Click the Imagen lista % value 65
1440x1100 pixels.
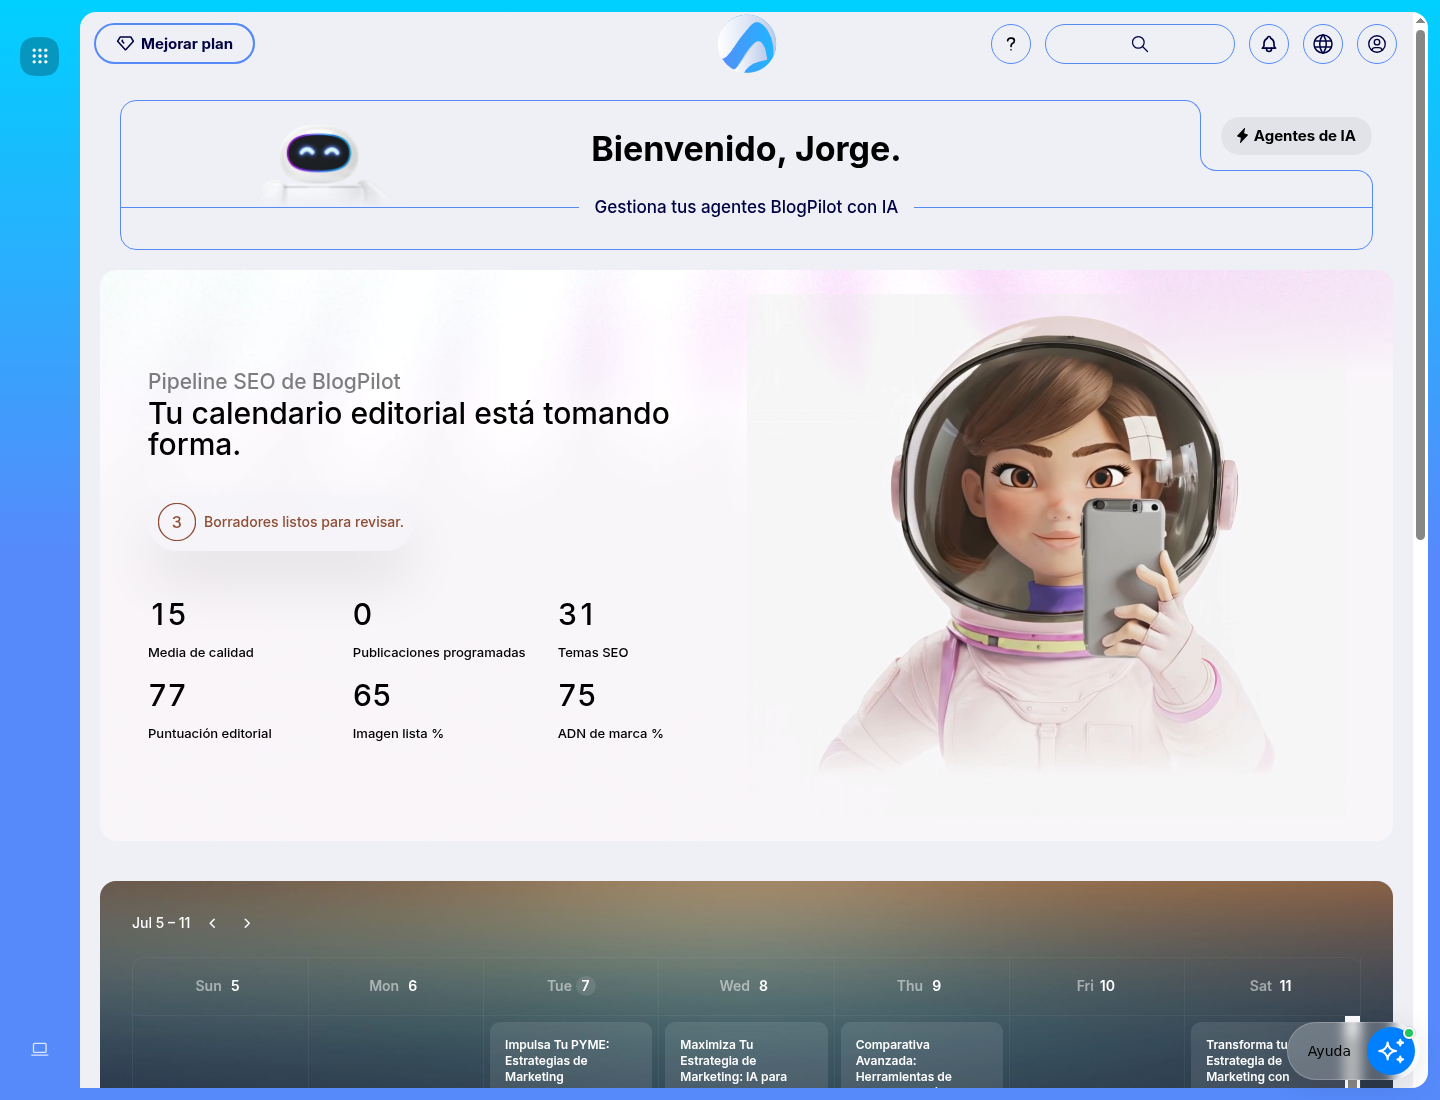372,695
